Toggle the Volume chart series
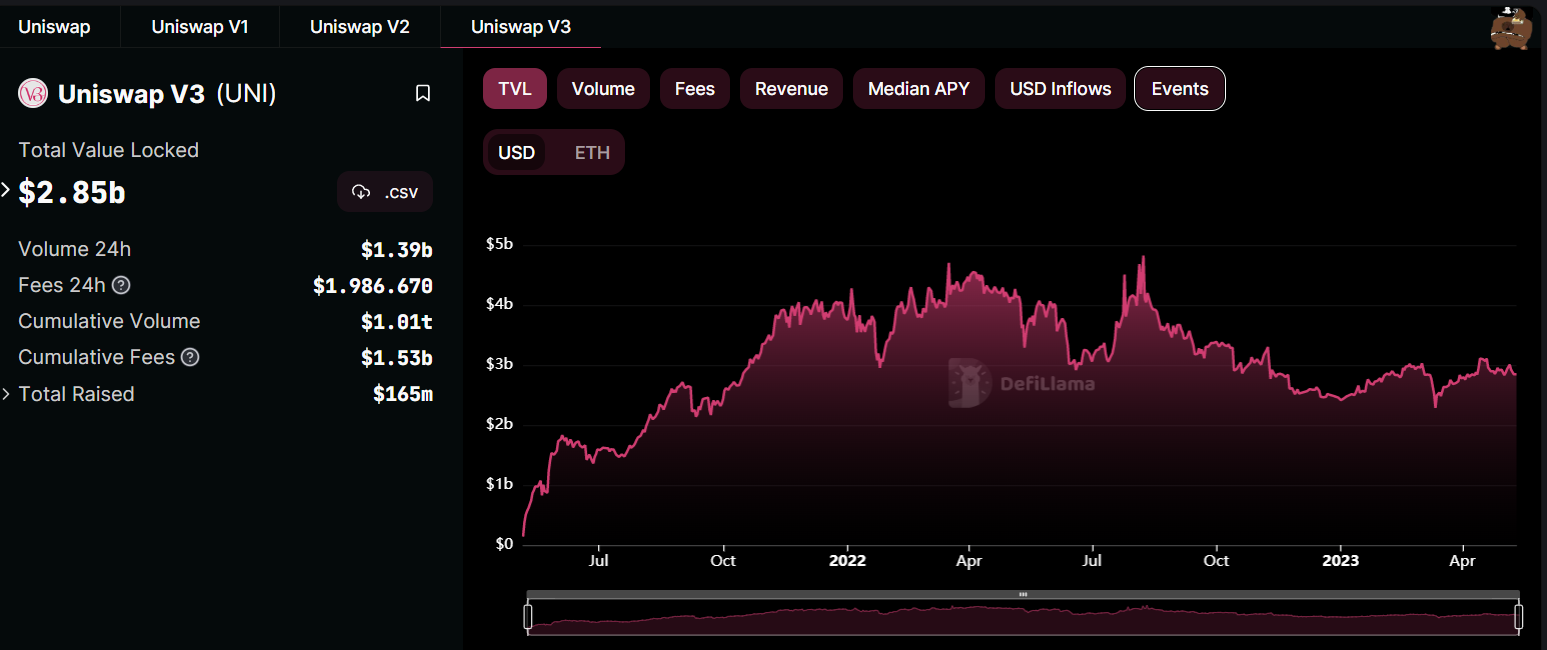This screenshot has width=1547, height=650. point(603,89)
